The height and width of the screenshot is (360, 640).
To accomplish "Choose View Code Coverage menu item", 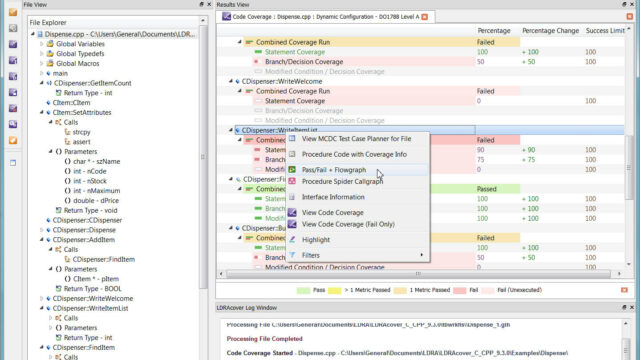I will [x=333, y=213].
